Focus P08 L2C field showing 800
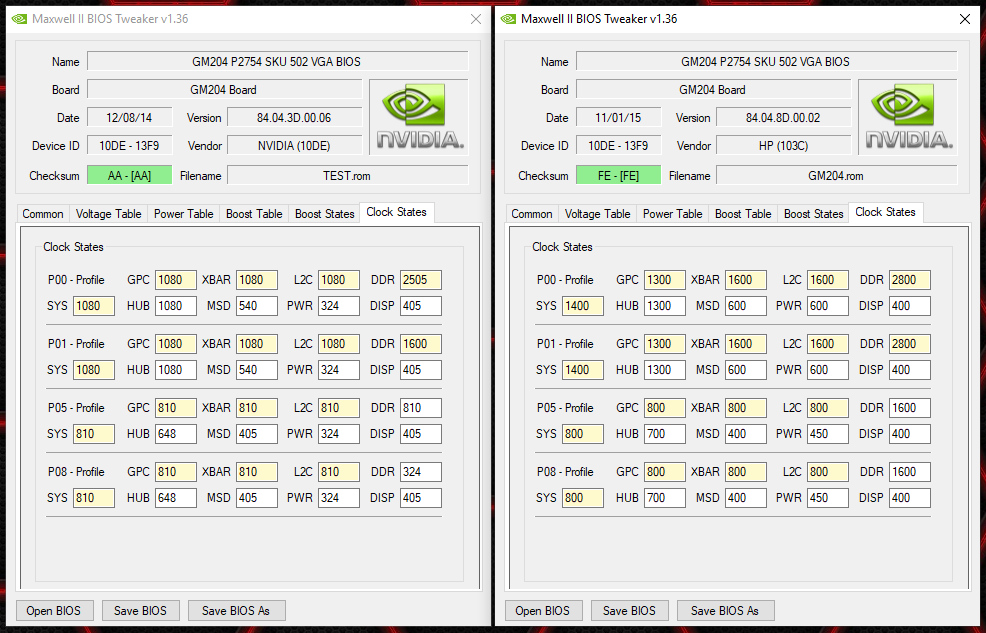This screenshot has height=633, width=986. pos(828,472)
